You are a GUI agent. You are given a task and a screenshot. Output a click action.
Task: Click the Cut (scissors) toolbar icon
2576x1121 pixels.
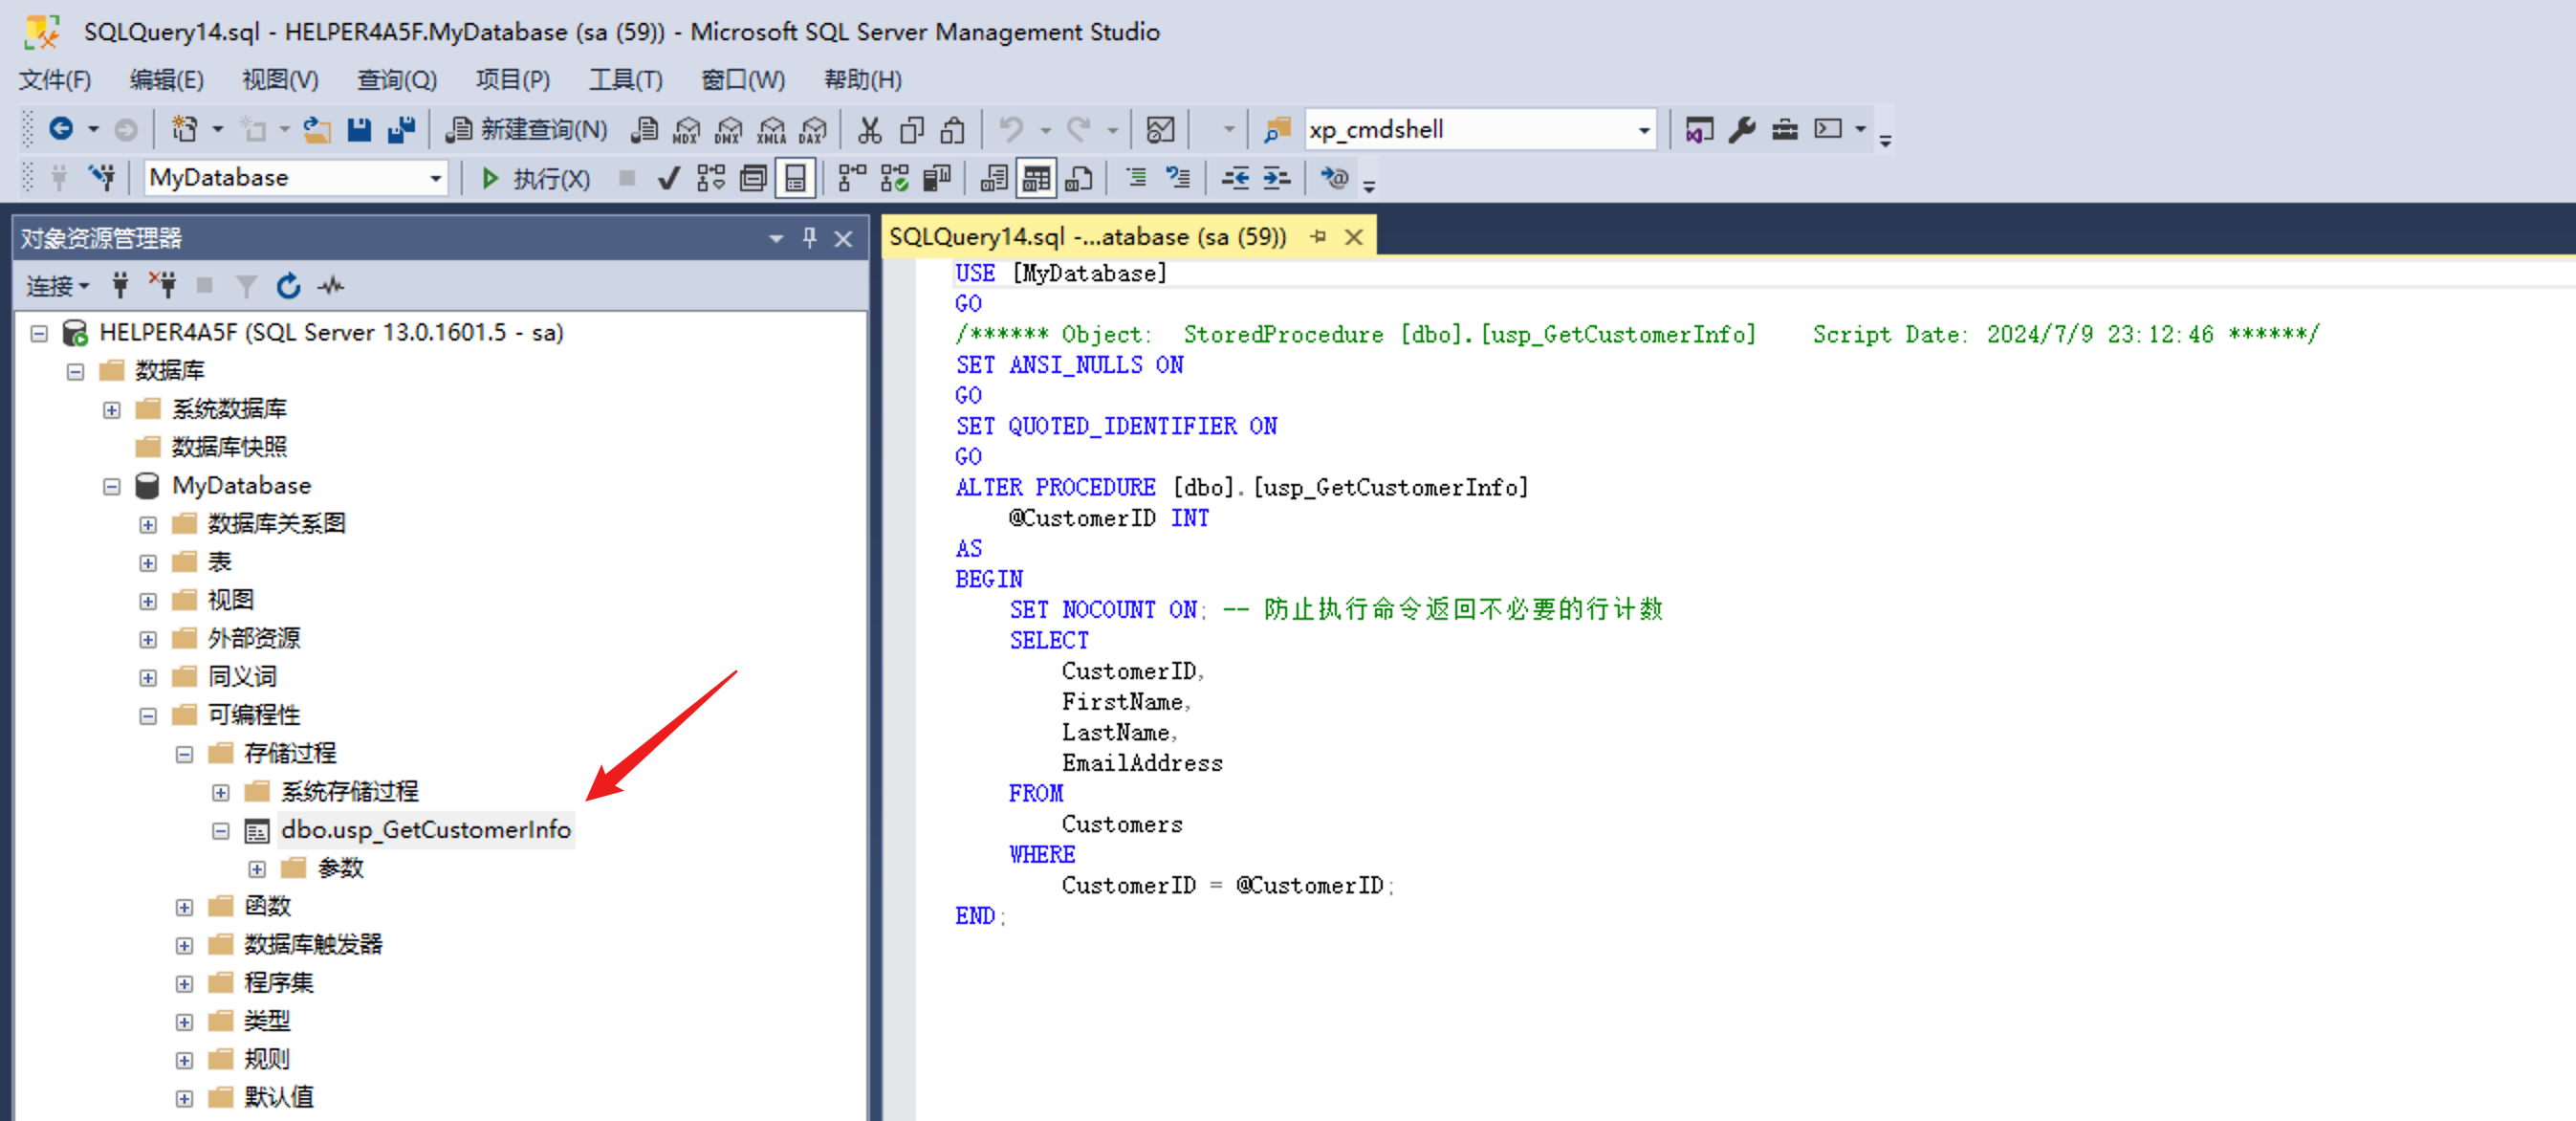869,129
